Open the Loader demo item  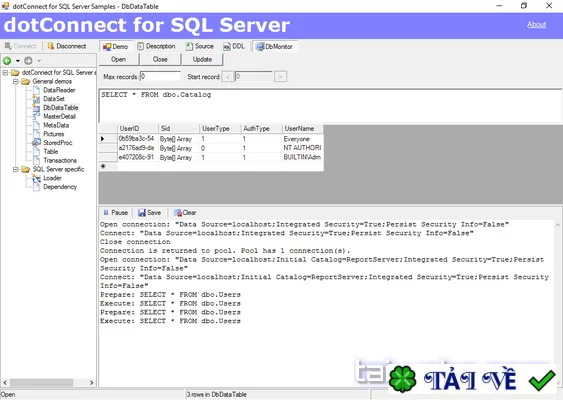coord(52,178)
